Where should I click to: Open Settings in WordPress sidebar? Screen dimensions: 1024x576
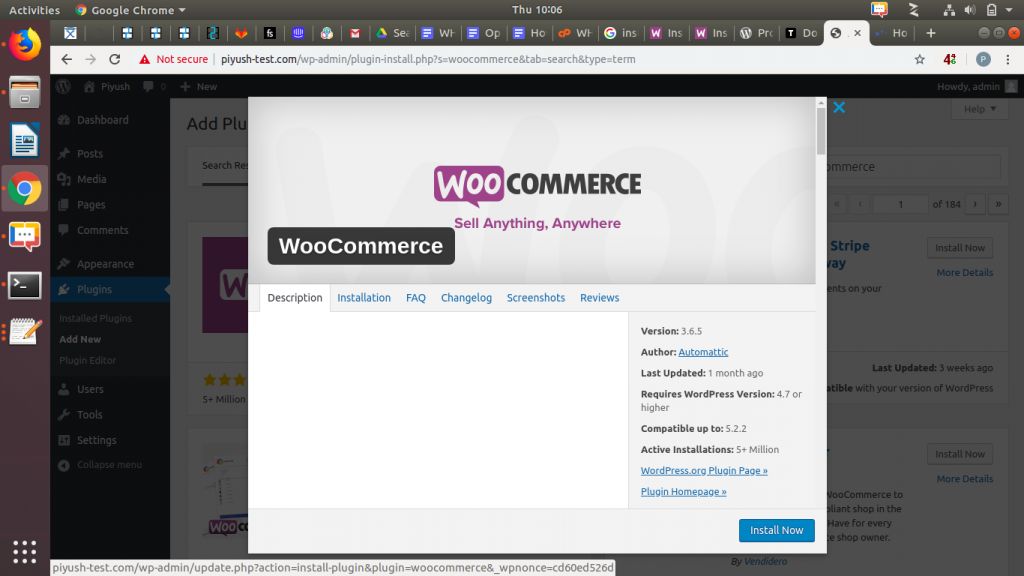point(97,440)
